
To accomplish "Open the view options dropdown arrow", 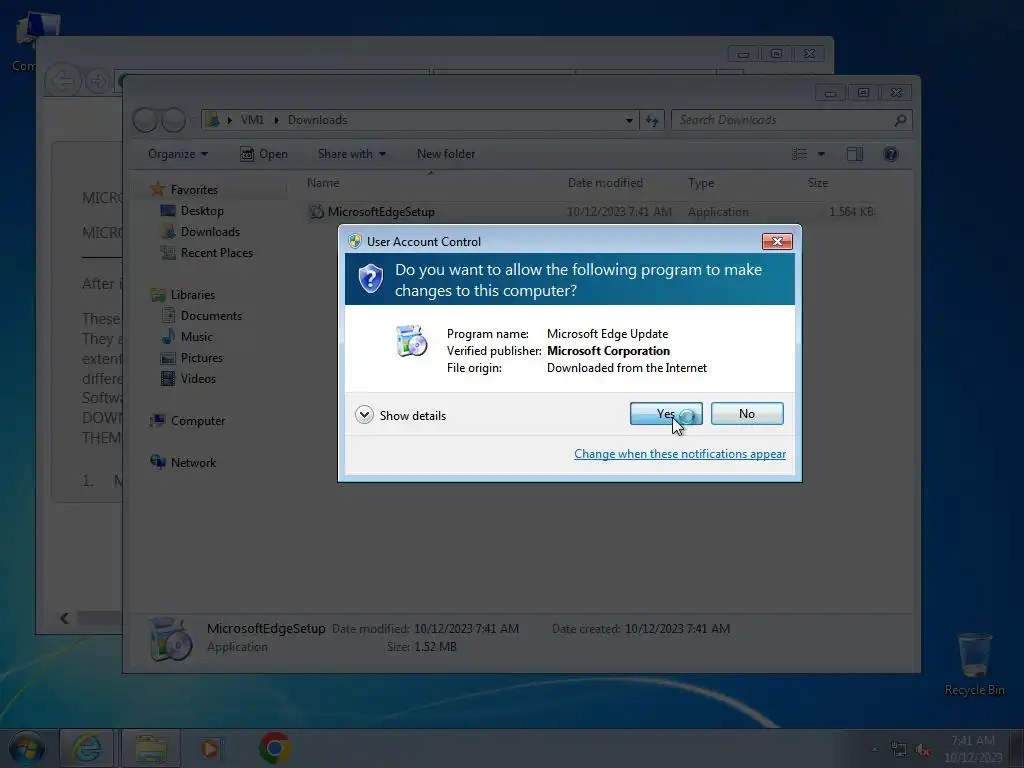I will click(822, 154).
